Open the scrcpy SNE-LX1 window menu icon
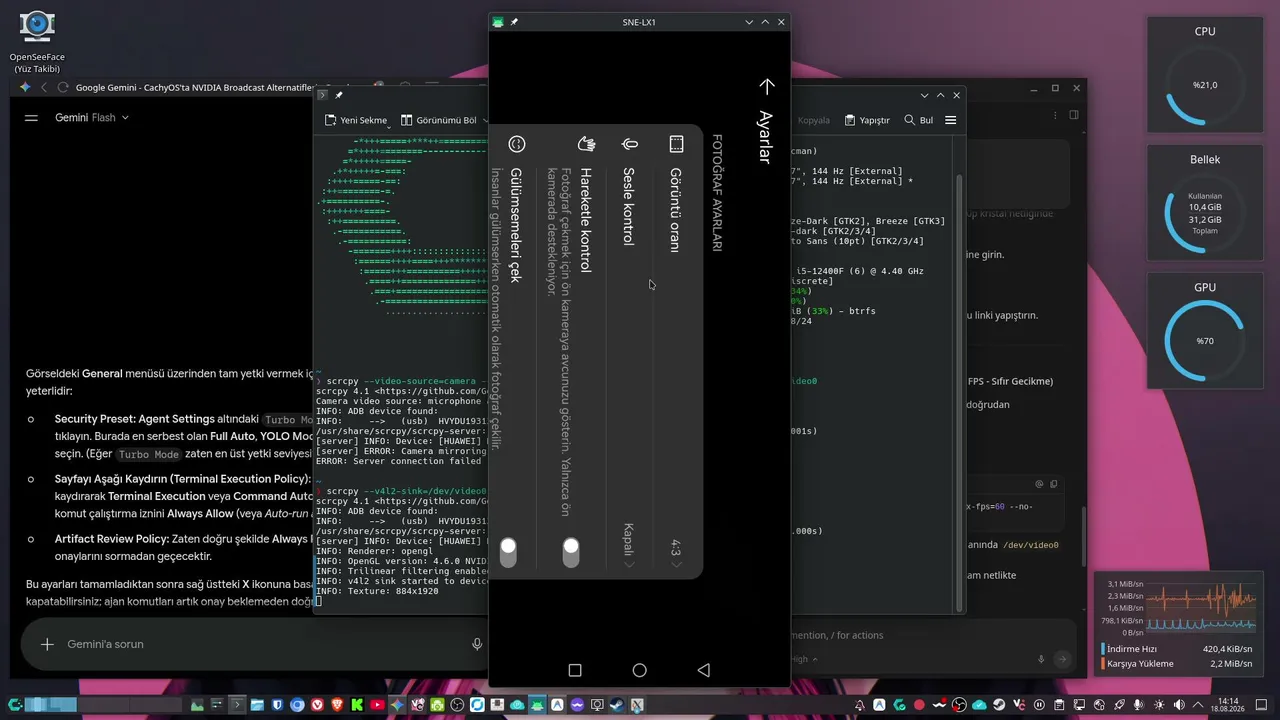The image size is (1280, 720). pyautogui.click(x=498, y=22)
